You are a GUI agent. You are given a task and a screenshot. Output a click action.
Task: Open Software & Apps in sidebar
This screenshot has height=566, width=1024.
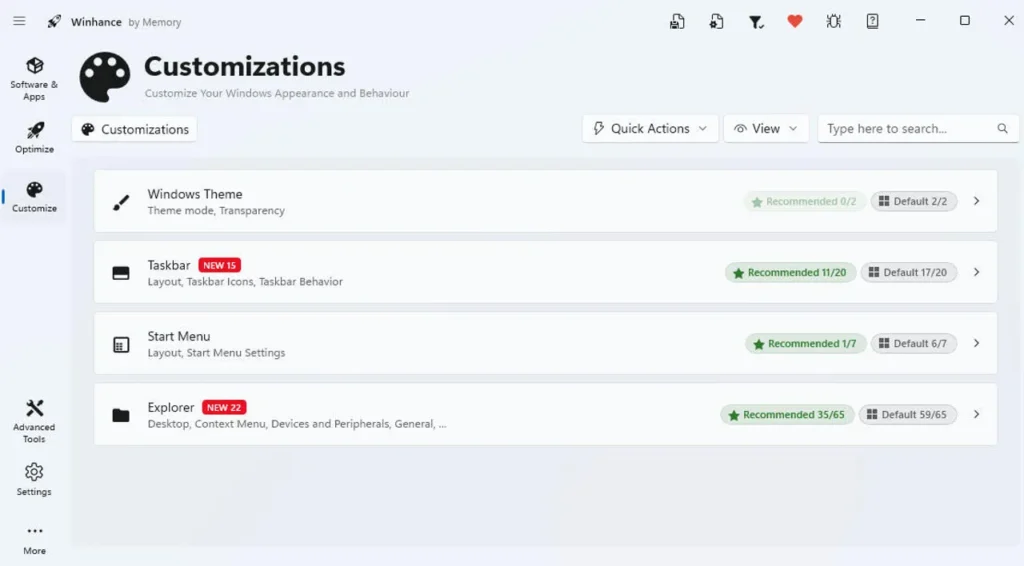tap(34, 78)
